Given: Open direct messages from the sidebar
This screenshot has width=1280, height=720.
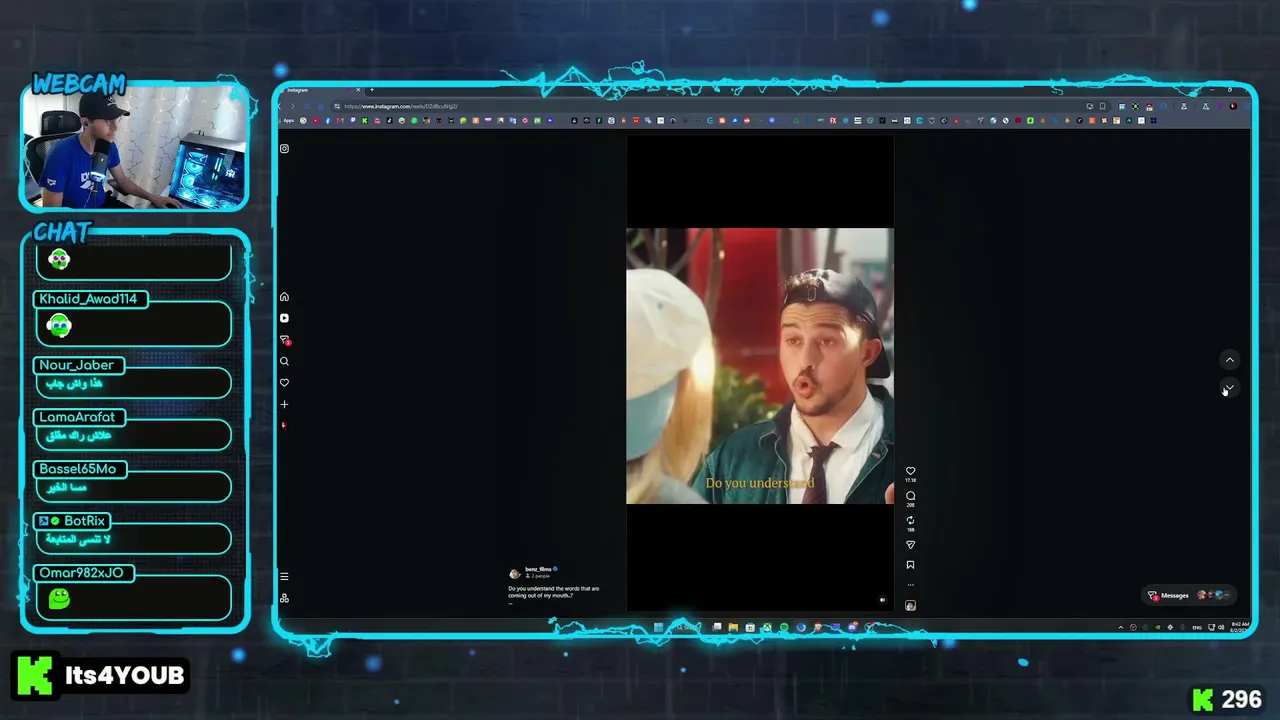Looking at the screenshot, I should (284, 340).
